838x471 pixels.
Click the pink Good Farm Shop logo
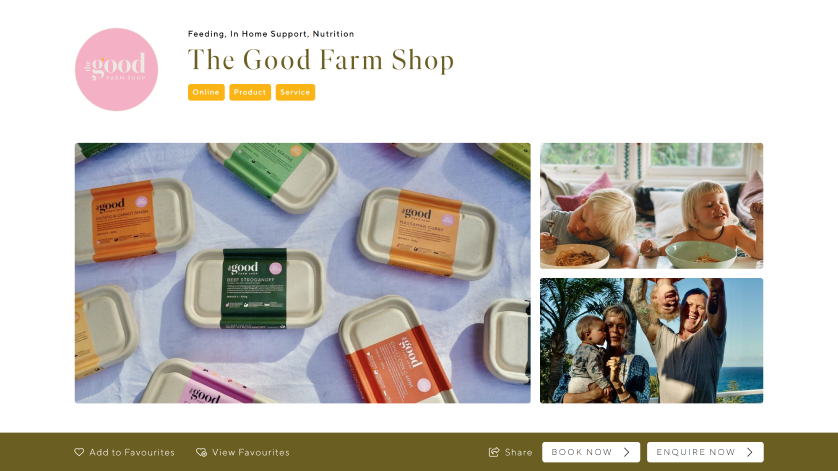(x=117, y=70)
